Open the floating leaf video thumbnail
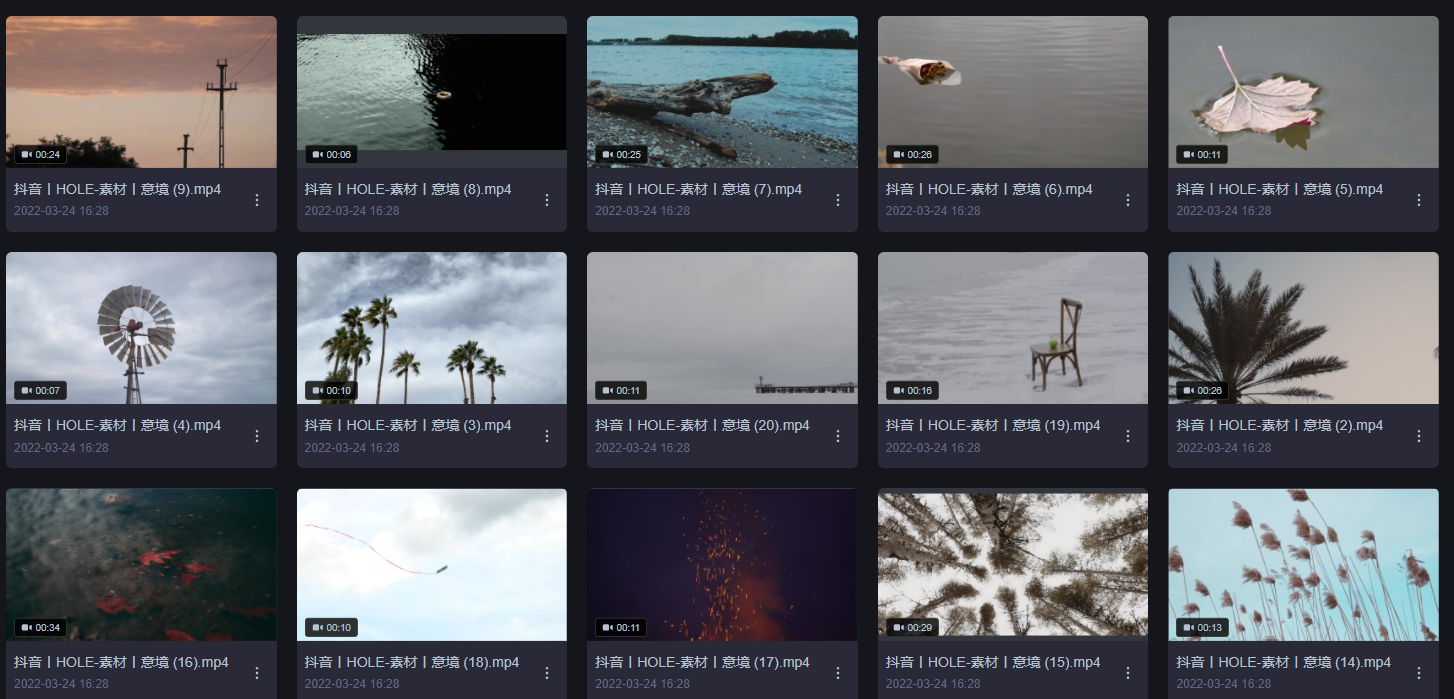 [x=1303, y=92]
